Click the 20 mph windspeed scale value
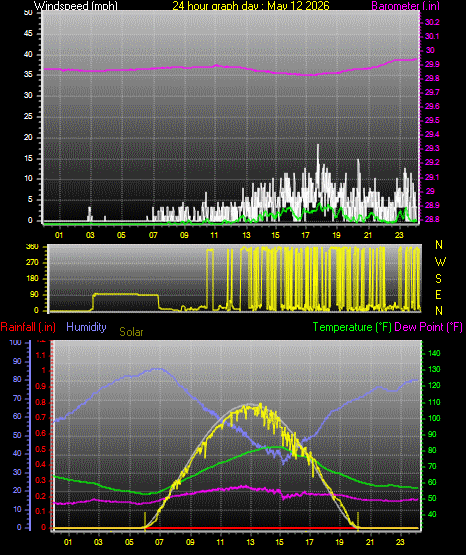Viewport: 466px width, 555px height. click(28, 137)
